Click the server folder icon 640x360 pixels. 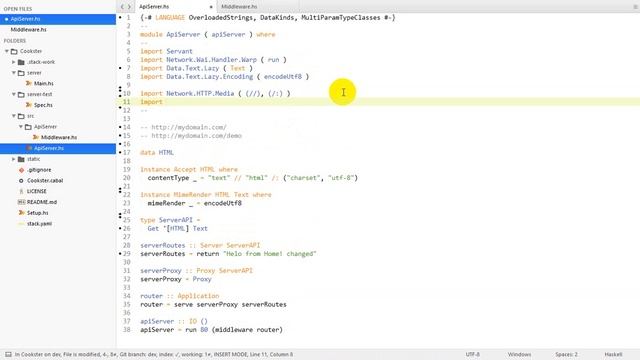[21, 73]
